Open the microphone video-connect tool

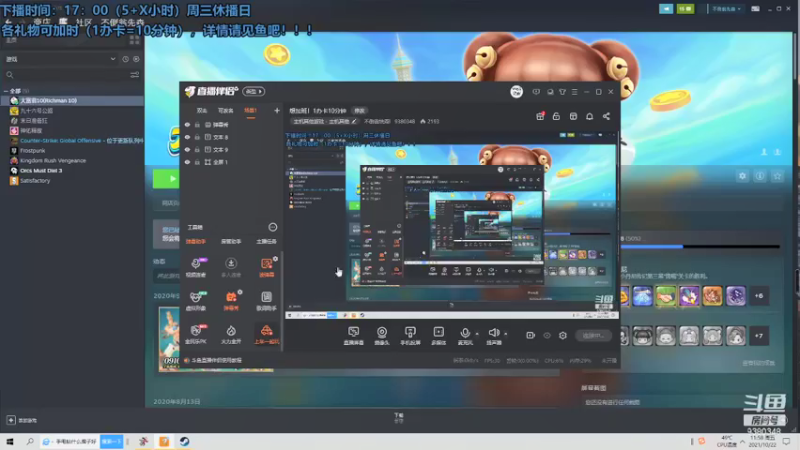click(195, 267)
